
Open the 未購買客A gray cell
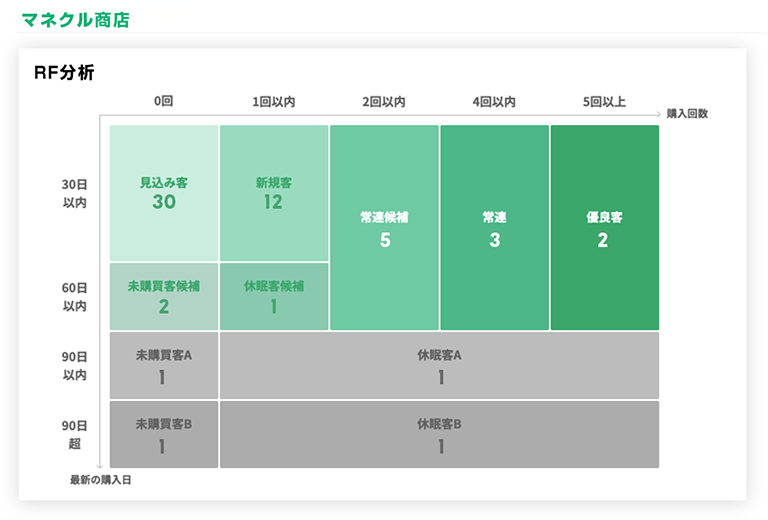164,365
